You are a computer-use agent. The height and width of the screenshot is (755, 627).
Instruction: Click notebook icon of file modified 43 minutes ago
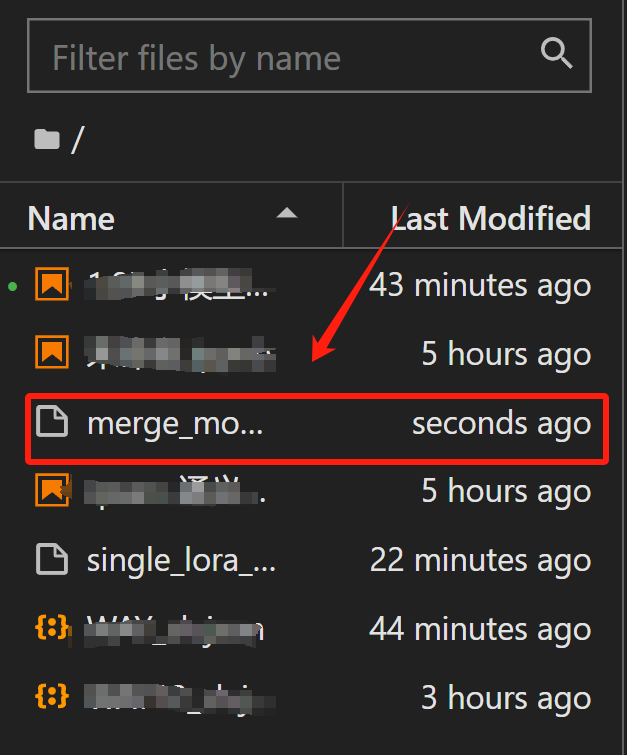pyautogui.click(x=52, y=285)
